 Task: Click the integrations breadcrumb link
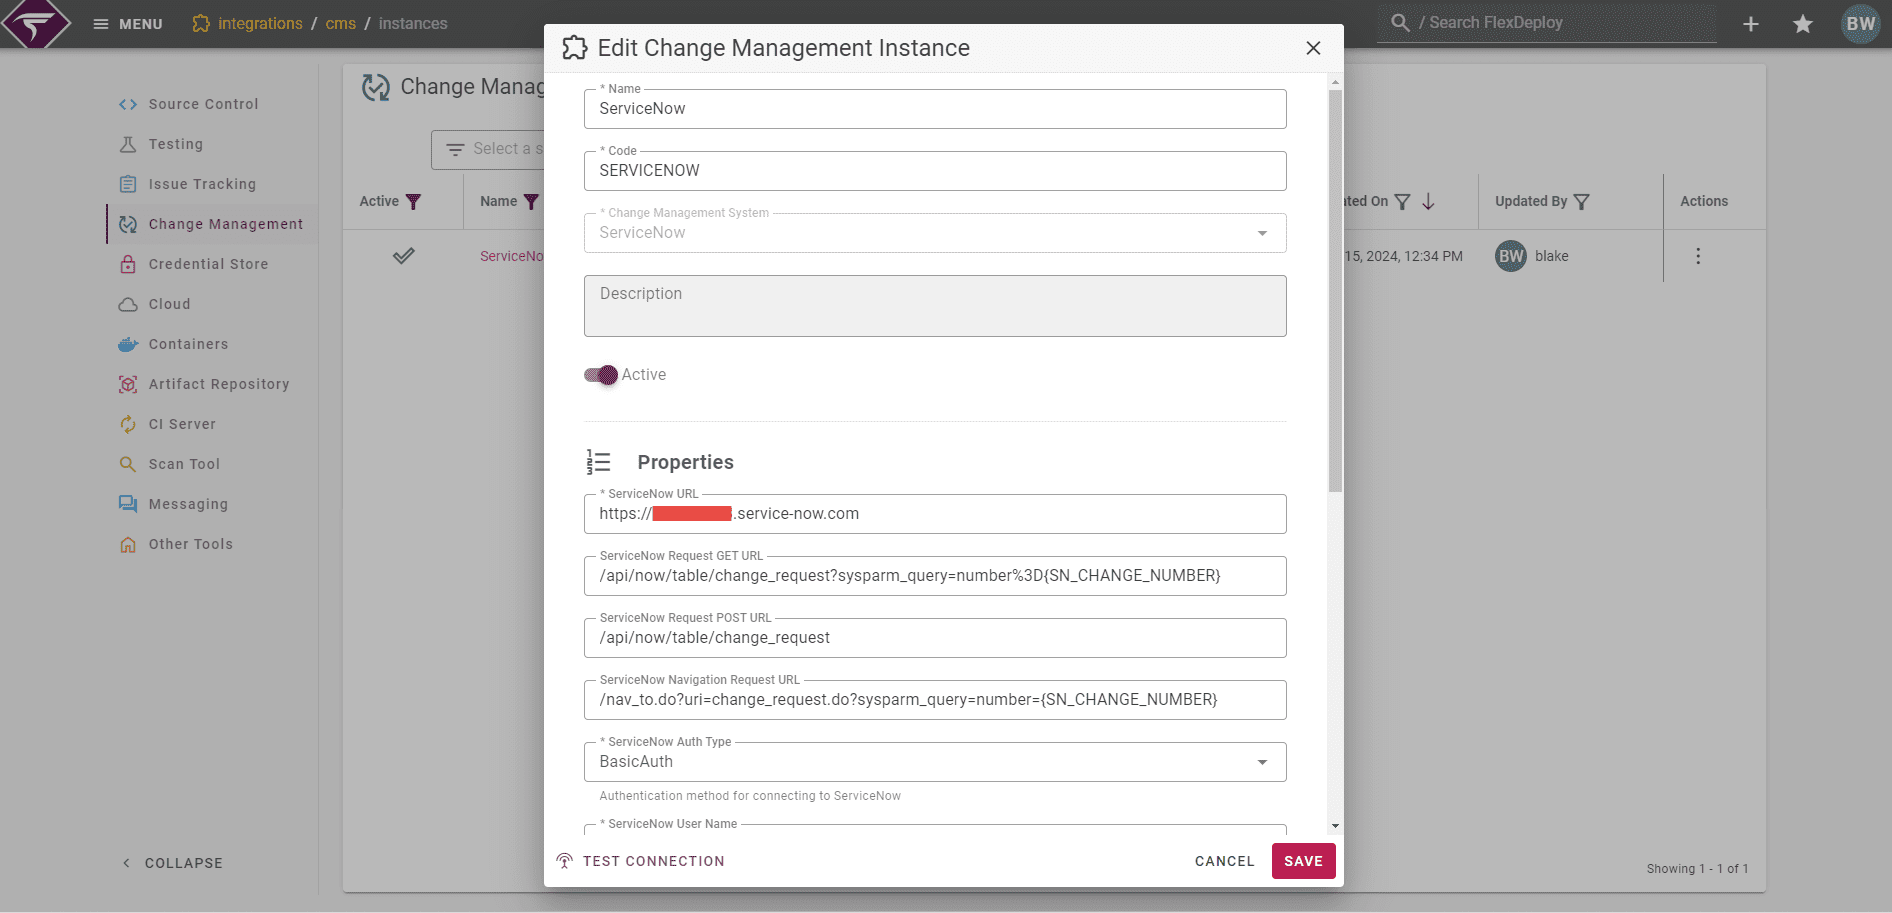click(260, 23)
